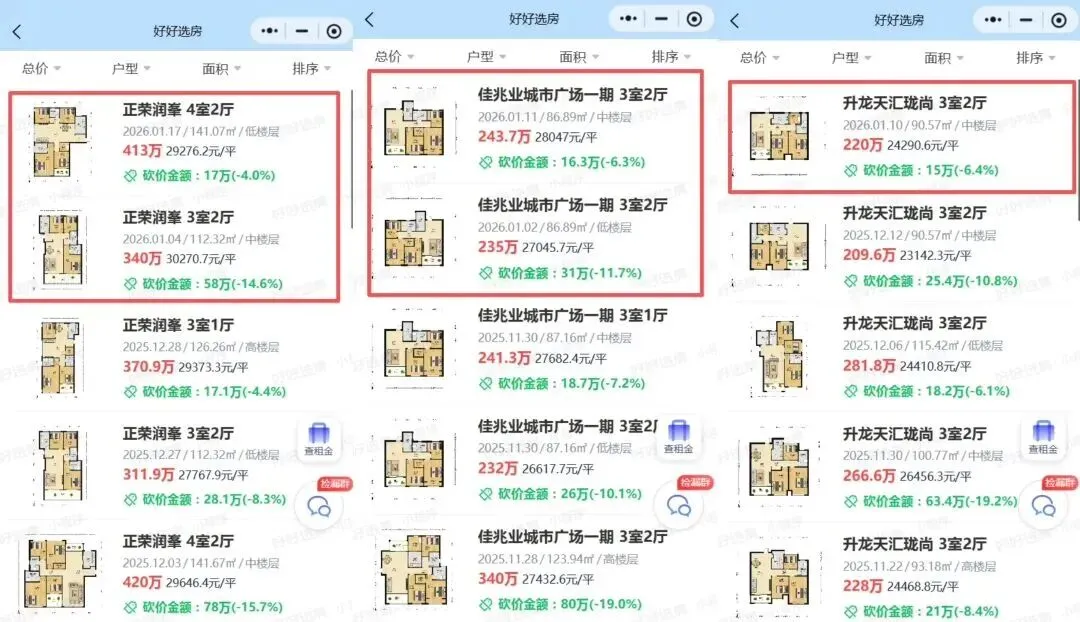Click unit price 28047元/平
The image size is (1080, 622).
566,137
